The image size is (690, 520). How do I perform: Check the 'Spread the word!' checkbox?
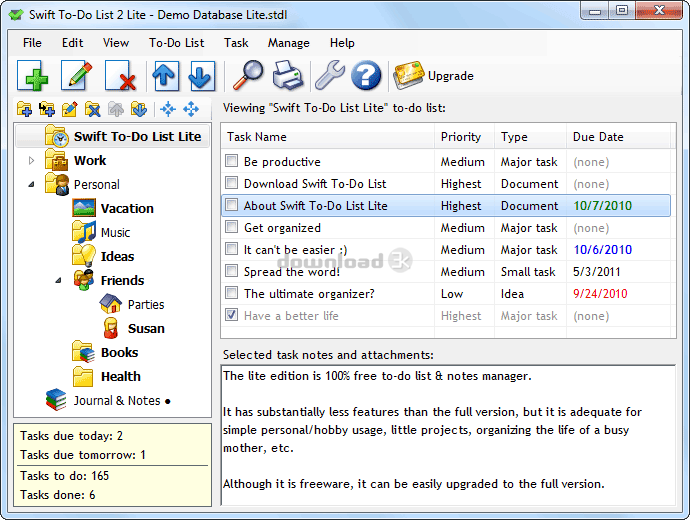[231, 271]
